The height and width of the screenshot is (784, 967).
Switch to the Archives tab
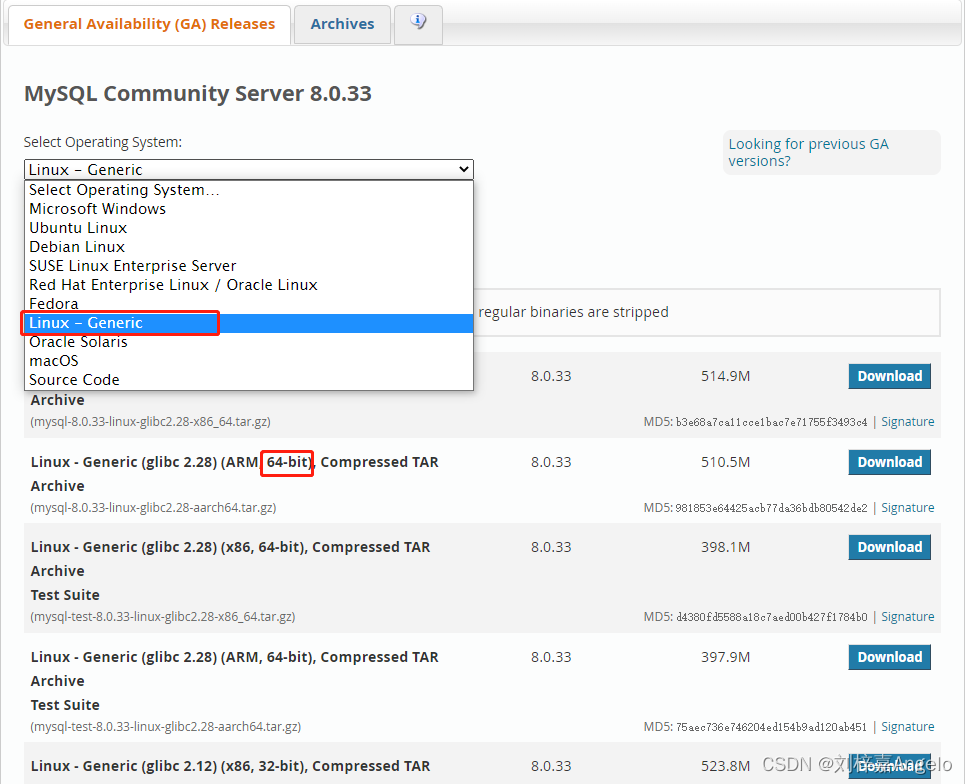coord(342,24)
